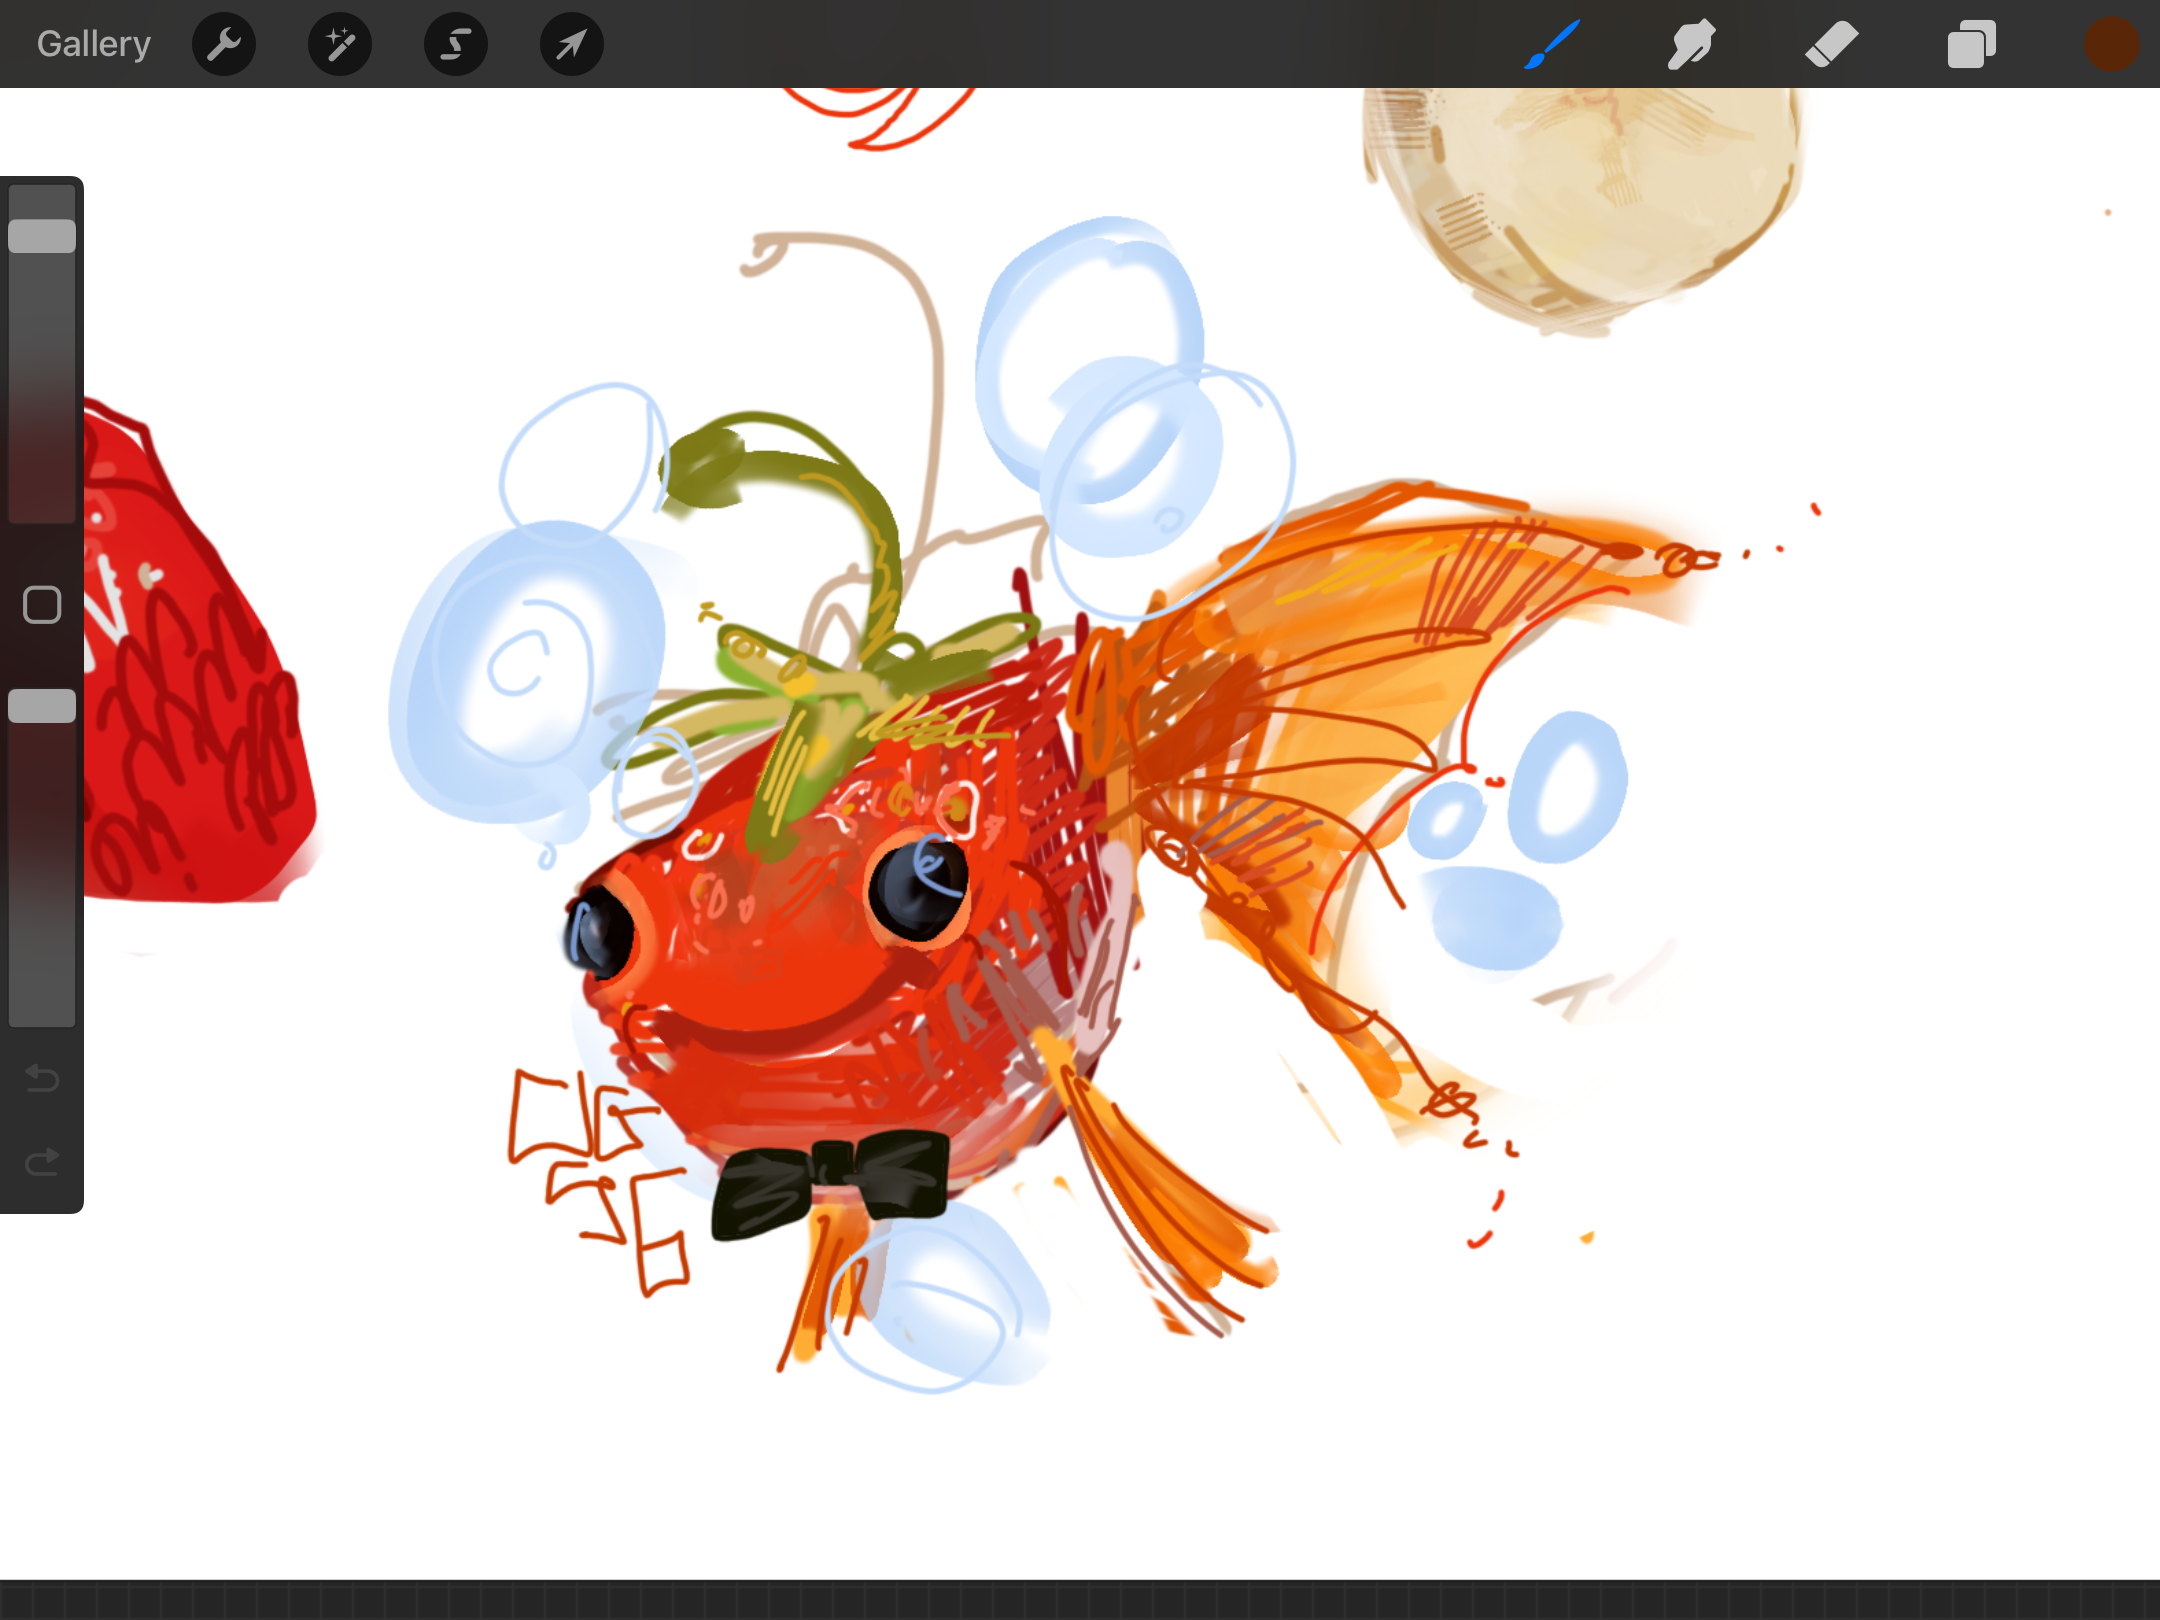This screenshot has height=1620, width=2160.
Task: Click the brush size slider handle
Action: (x=42, y=236)
